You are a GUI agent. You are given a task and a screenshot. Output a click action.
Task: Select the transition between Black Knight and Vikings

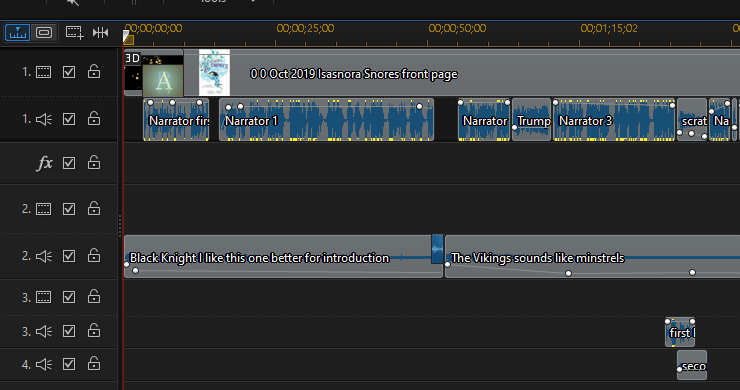[437, 249]
